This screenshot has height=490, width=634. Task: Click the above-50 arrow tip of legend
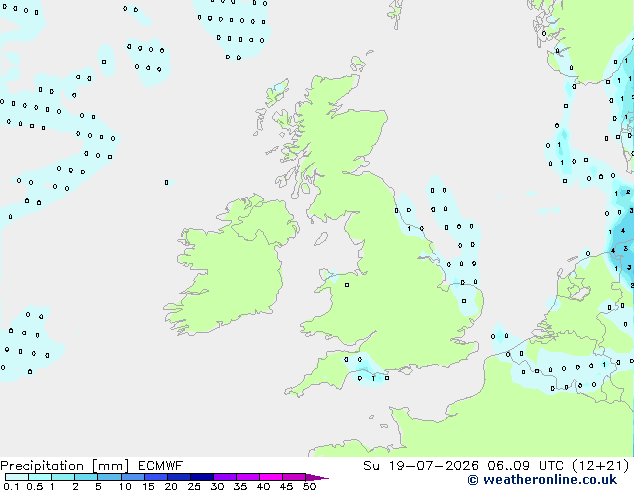(x=317, y=477)
